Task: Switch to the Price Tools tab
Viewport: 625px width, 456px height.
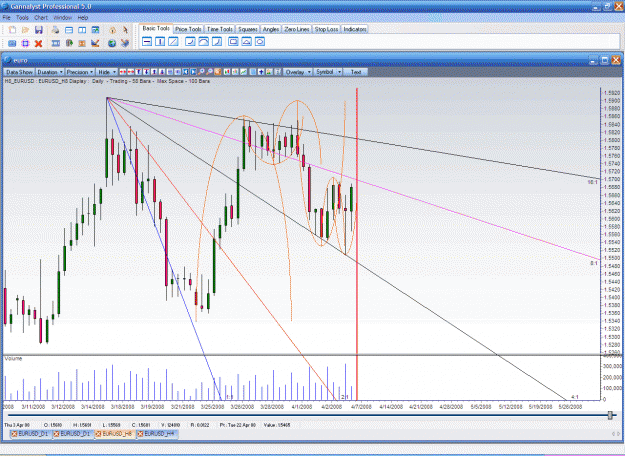Action: [188, 29]
